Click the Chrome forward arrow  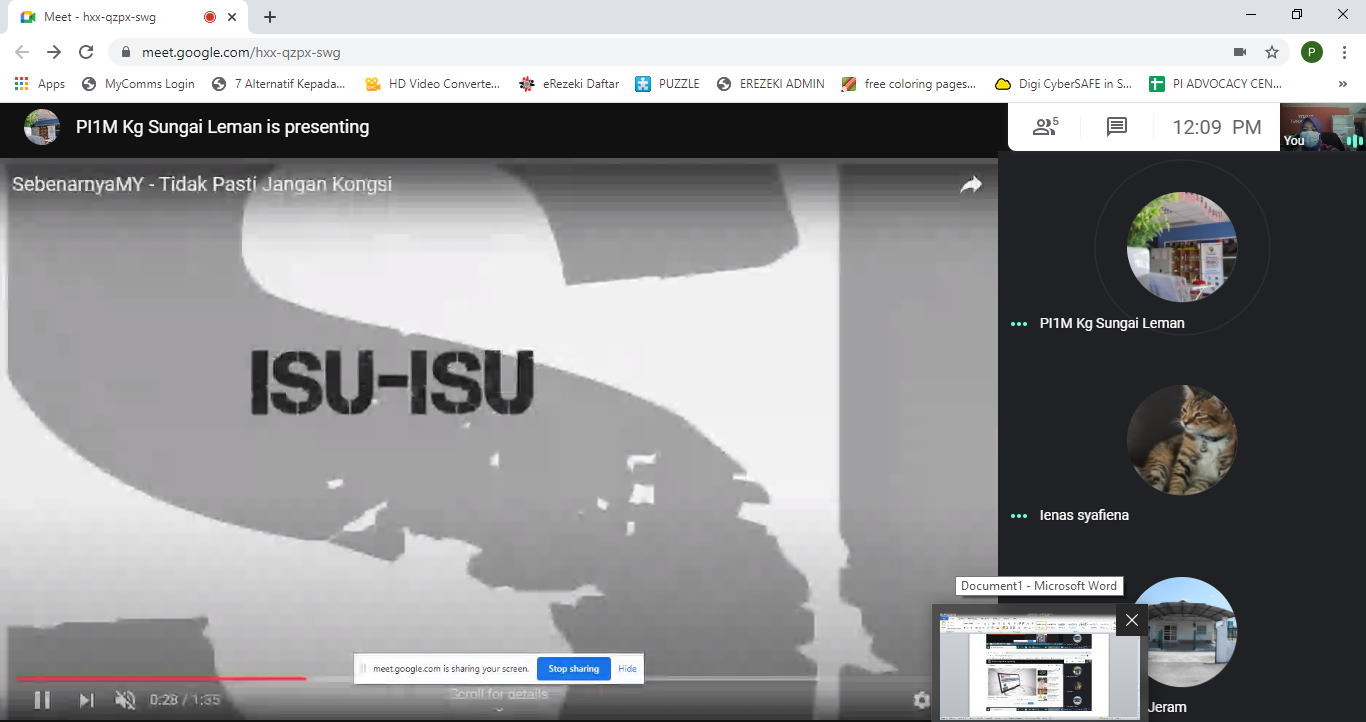point(54,52)
